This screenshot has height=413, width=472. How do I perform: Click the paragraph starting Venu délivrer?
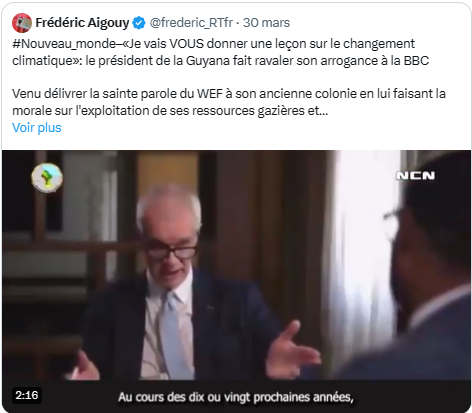tap(229, 102)
